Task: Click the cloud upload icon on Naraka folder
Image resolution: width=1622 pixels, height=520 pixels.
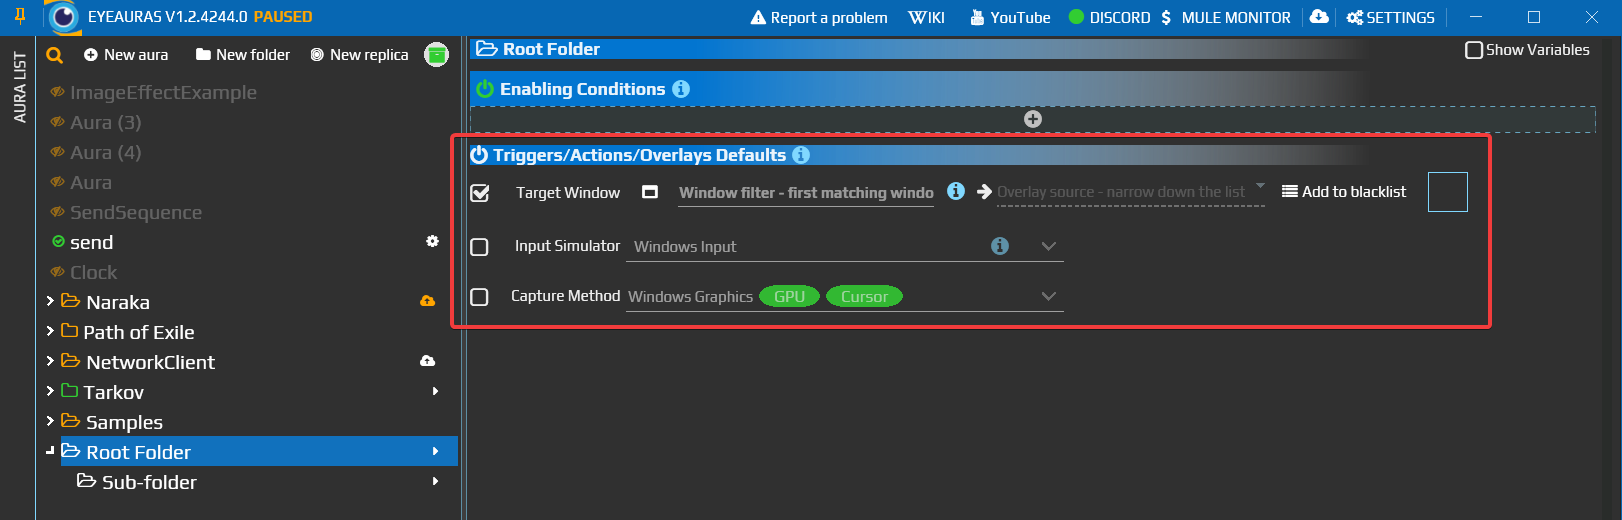Action: tap(427, 301)
